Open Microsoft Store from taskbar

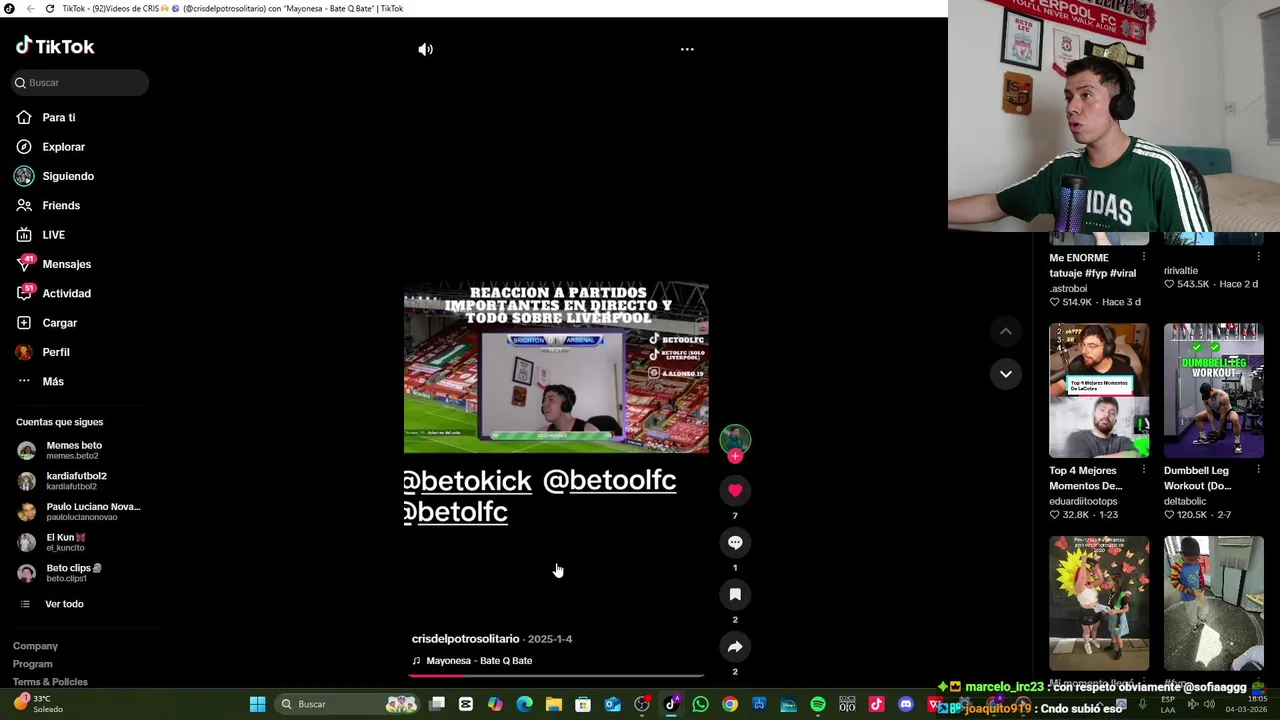coord(583,704)
